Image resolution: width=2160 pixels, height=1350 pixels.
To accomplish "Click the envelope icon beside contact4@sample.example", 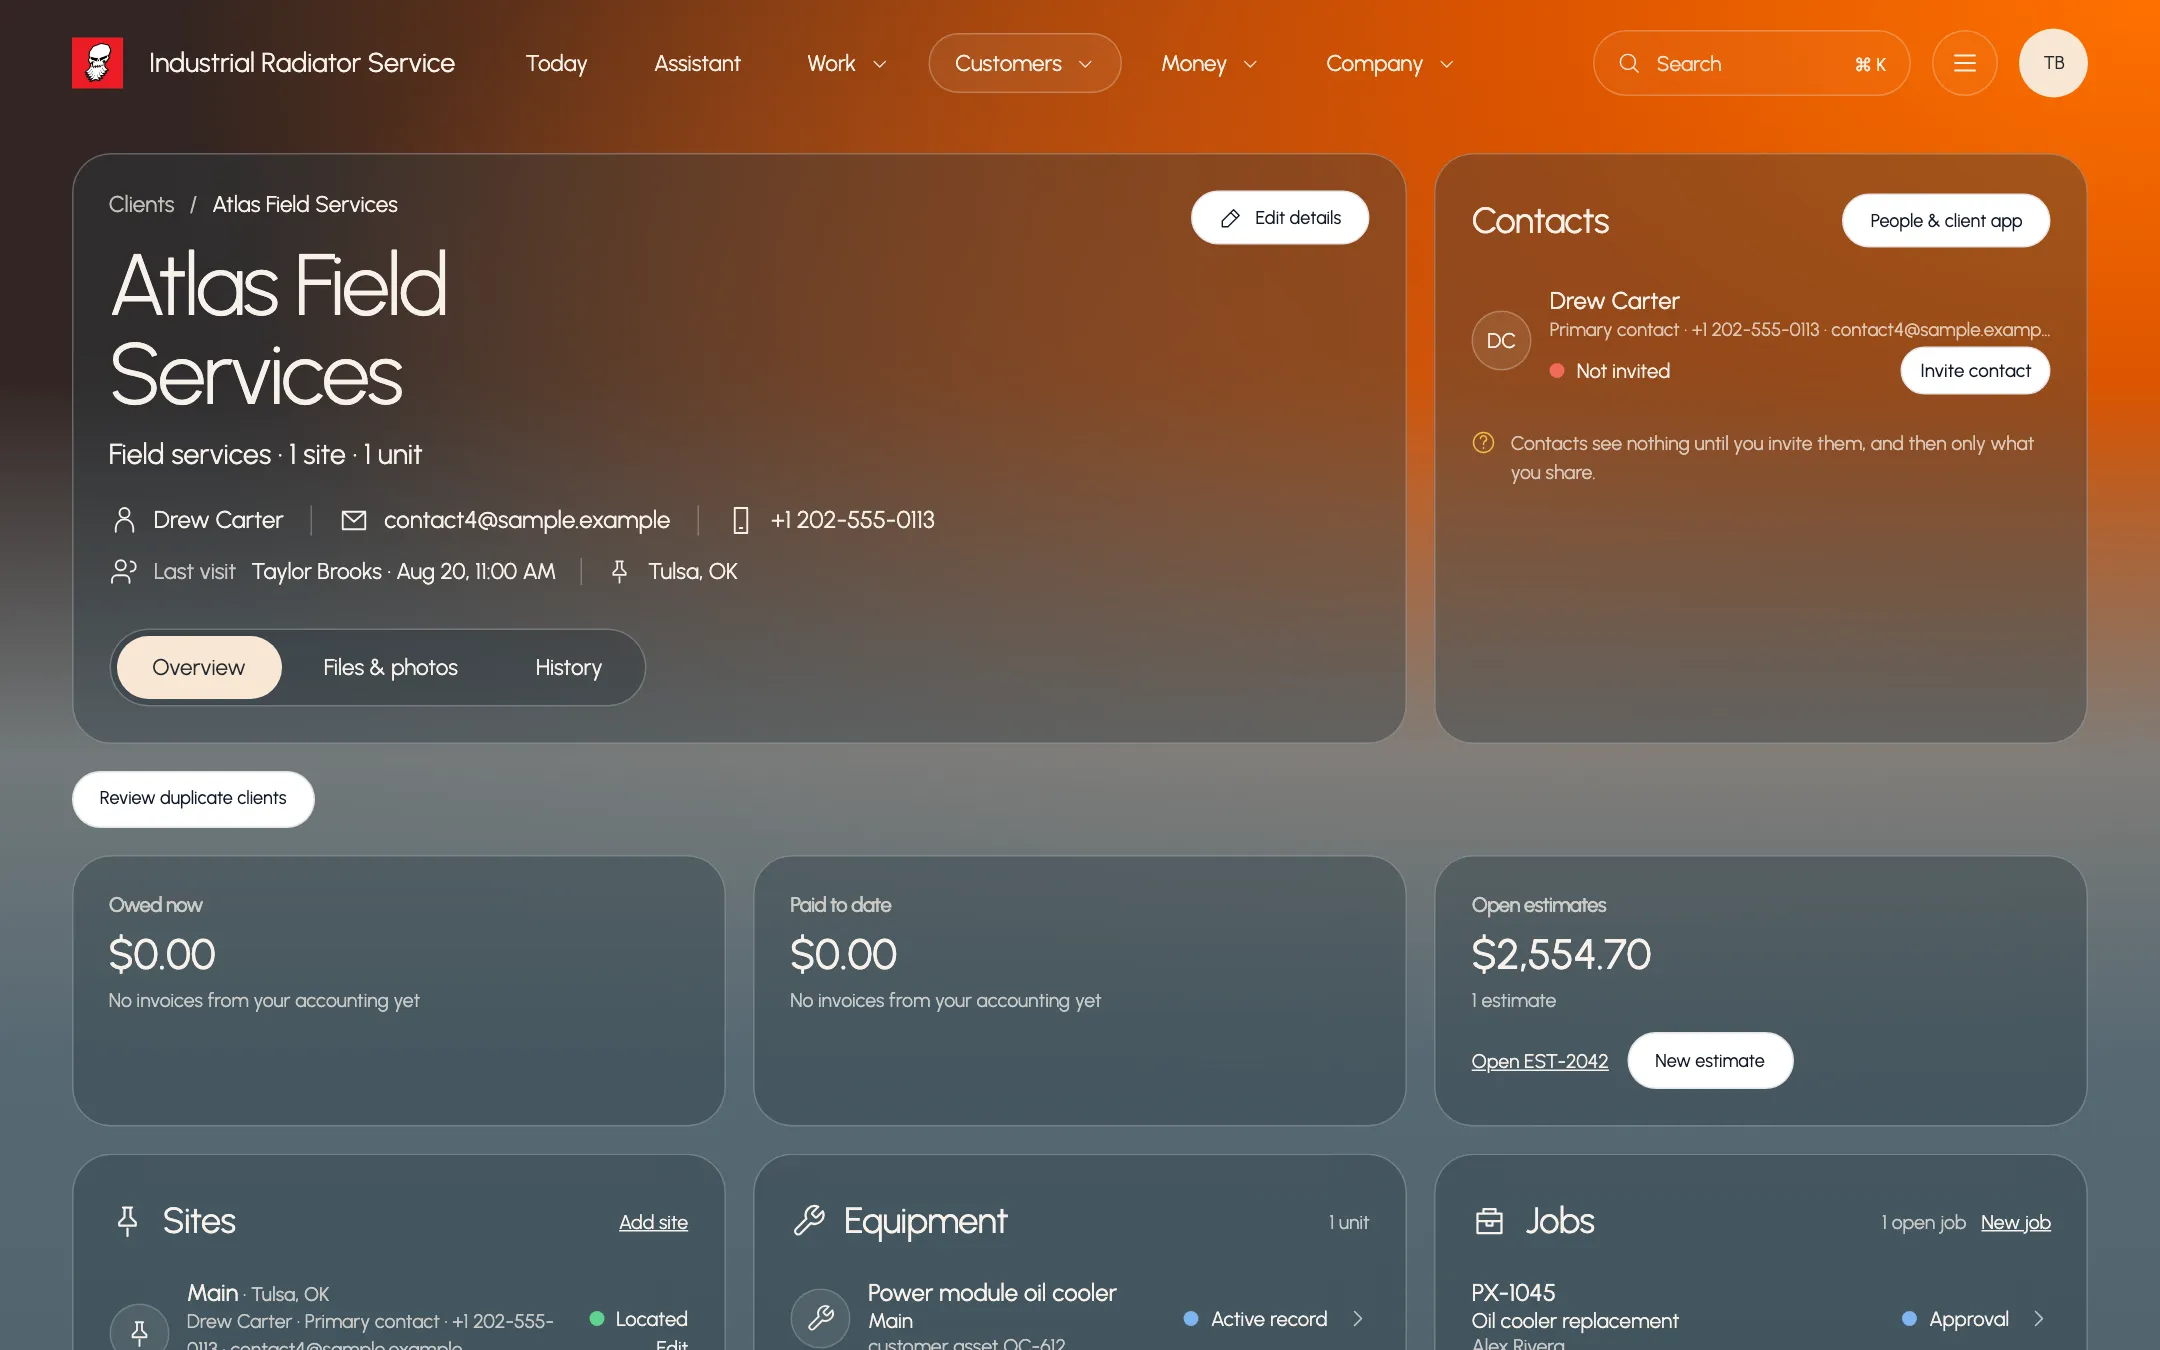I will [x=354, y=520].
